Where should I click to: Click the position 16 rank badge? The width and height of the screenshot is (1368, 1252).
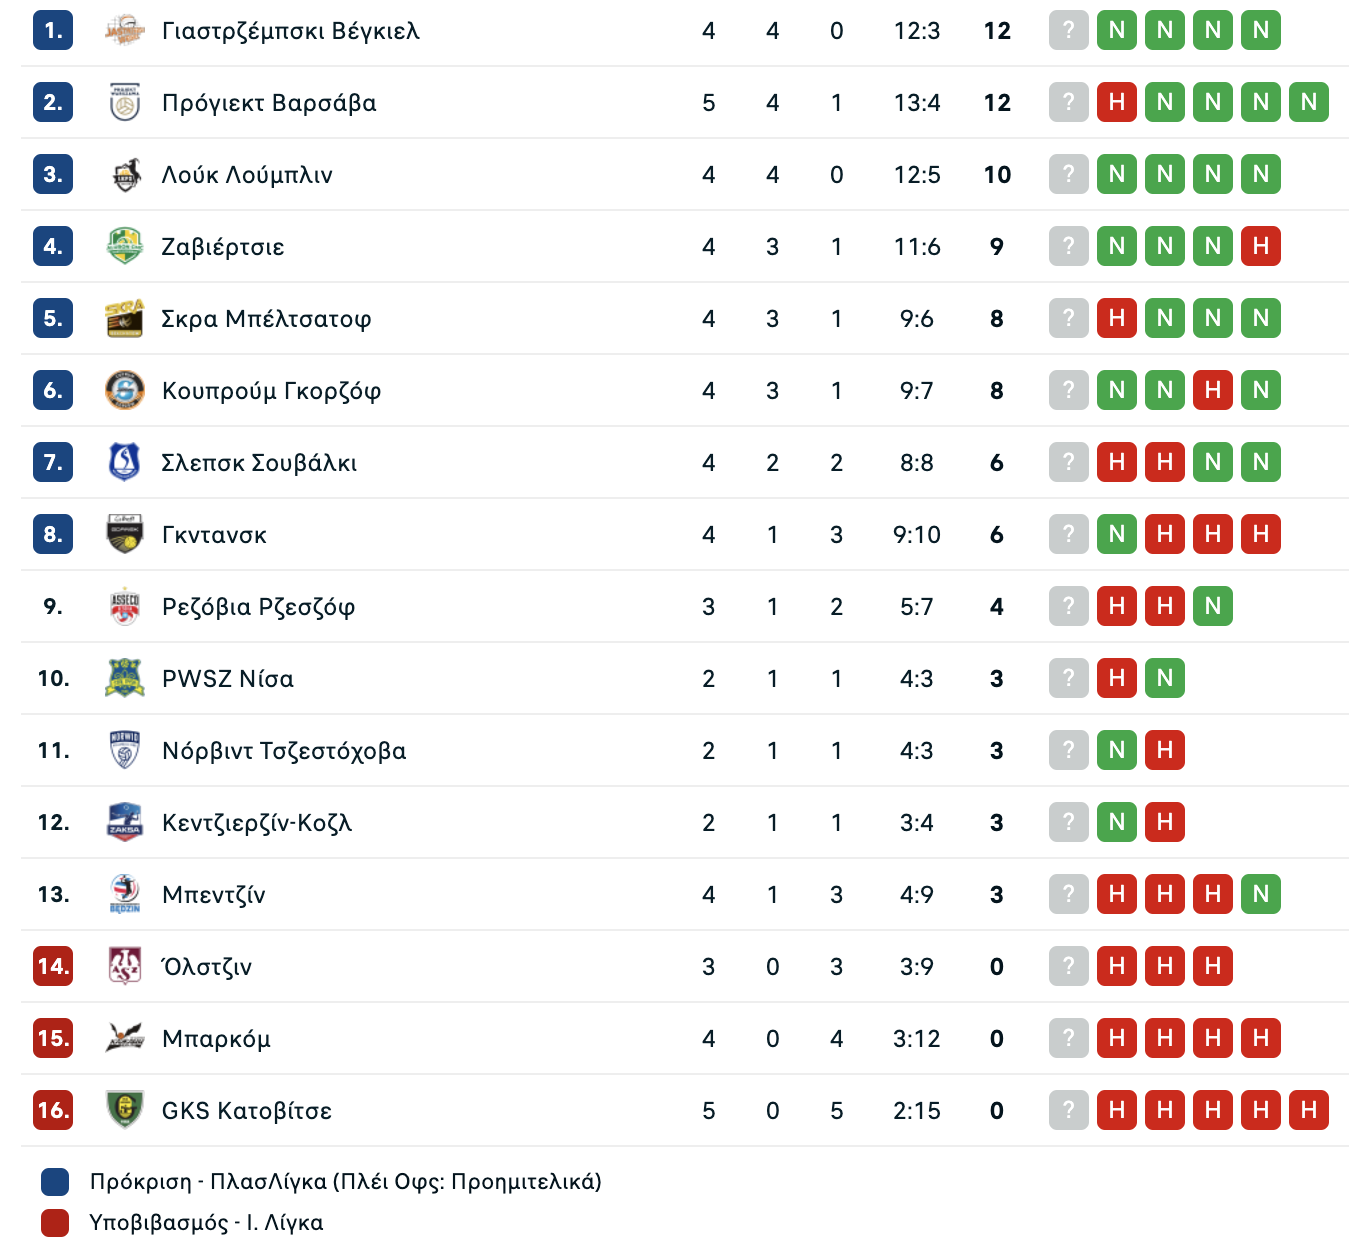click(x=53, y=1110)
